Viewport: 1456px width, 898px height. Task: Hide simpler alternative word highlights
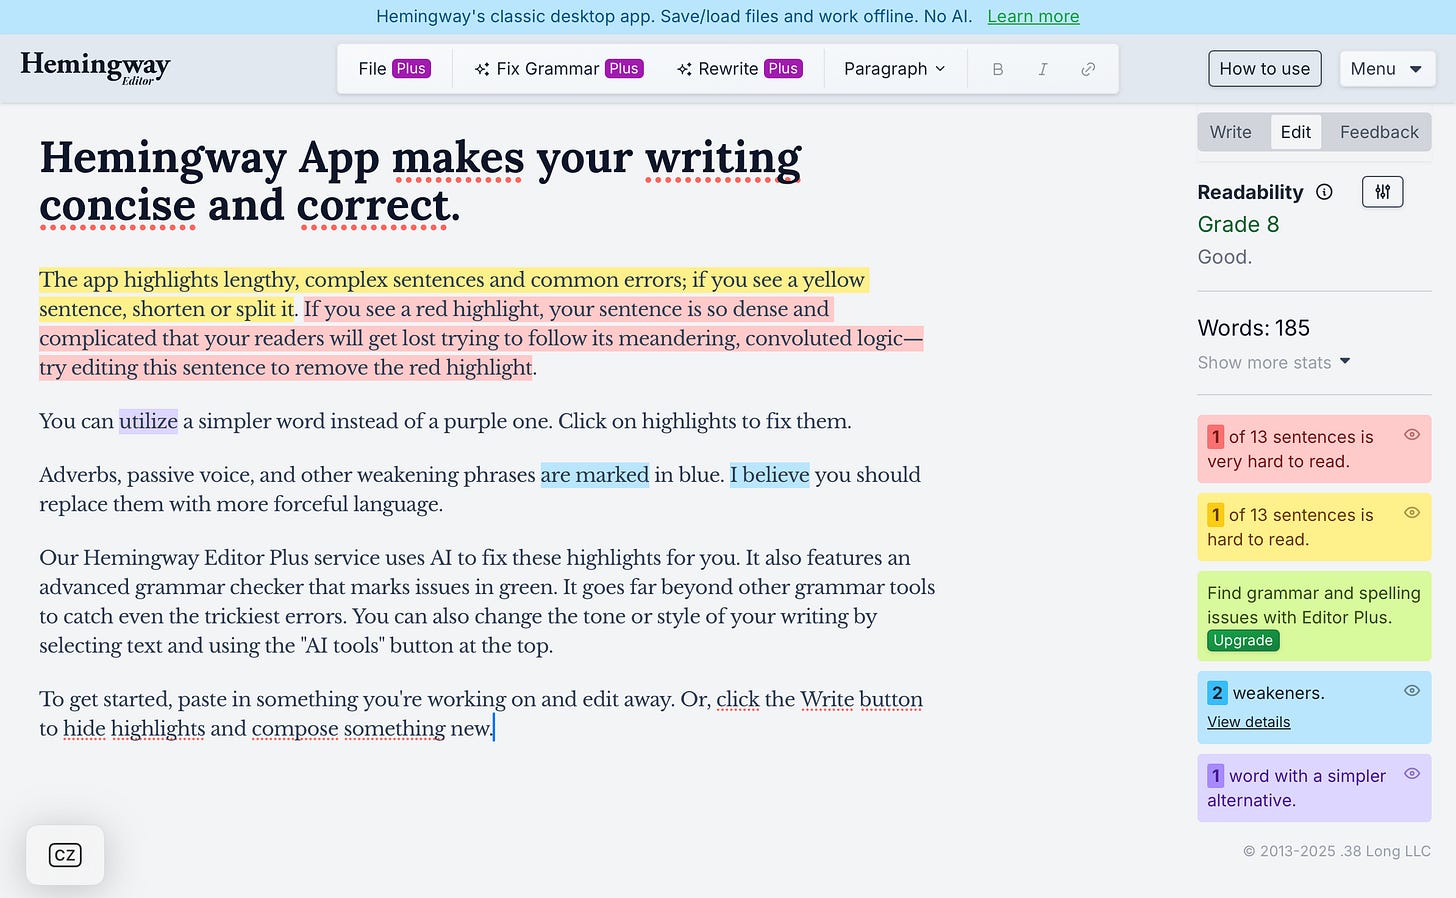pos(1412,774)
